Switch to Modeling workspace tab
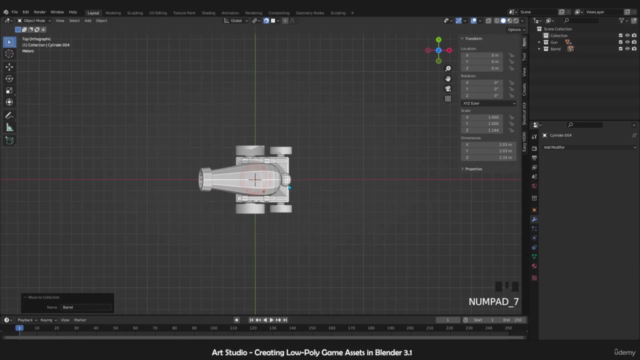 click(x=113, y=13)
